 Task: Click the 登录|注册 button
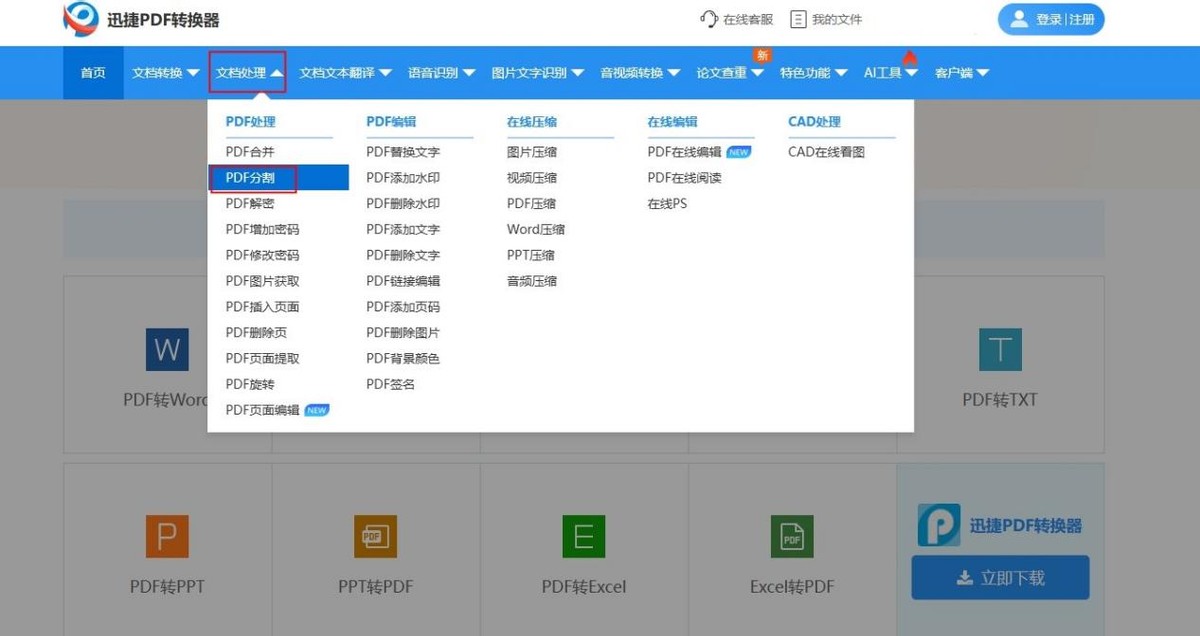pos(1050,19)
